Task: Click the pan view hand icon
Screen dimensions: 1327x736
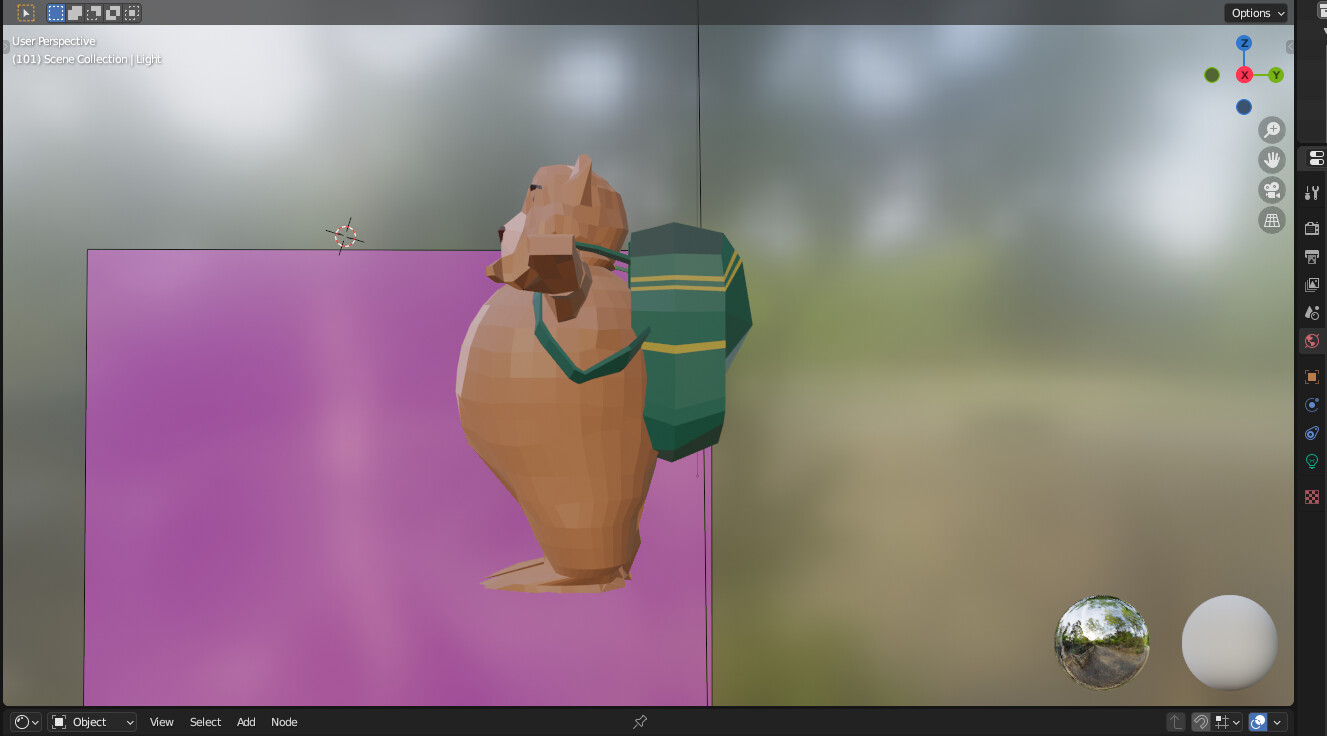Action: 1272,160
